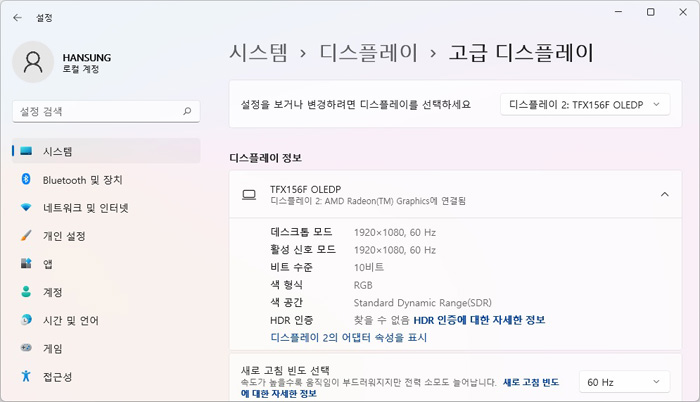The height and width of the screenshot is (402, 700).
Task: Click the 찾을 수 없음 HDR value
Action: [381, 320]
